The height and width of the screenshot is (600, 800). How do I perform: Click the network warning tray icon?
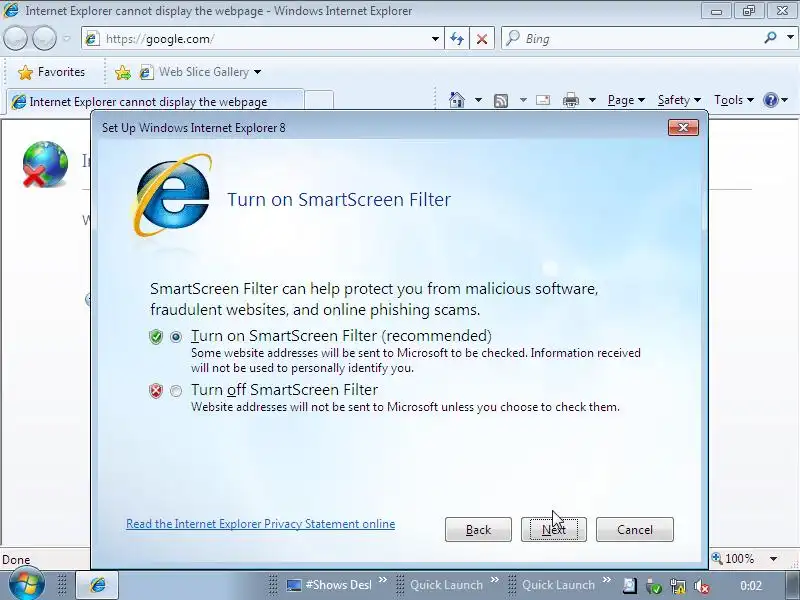[x=678, y=587]
